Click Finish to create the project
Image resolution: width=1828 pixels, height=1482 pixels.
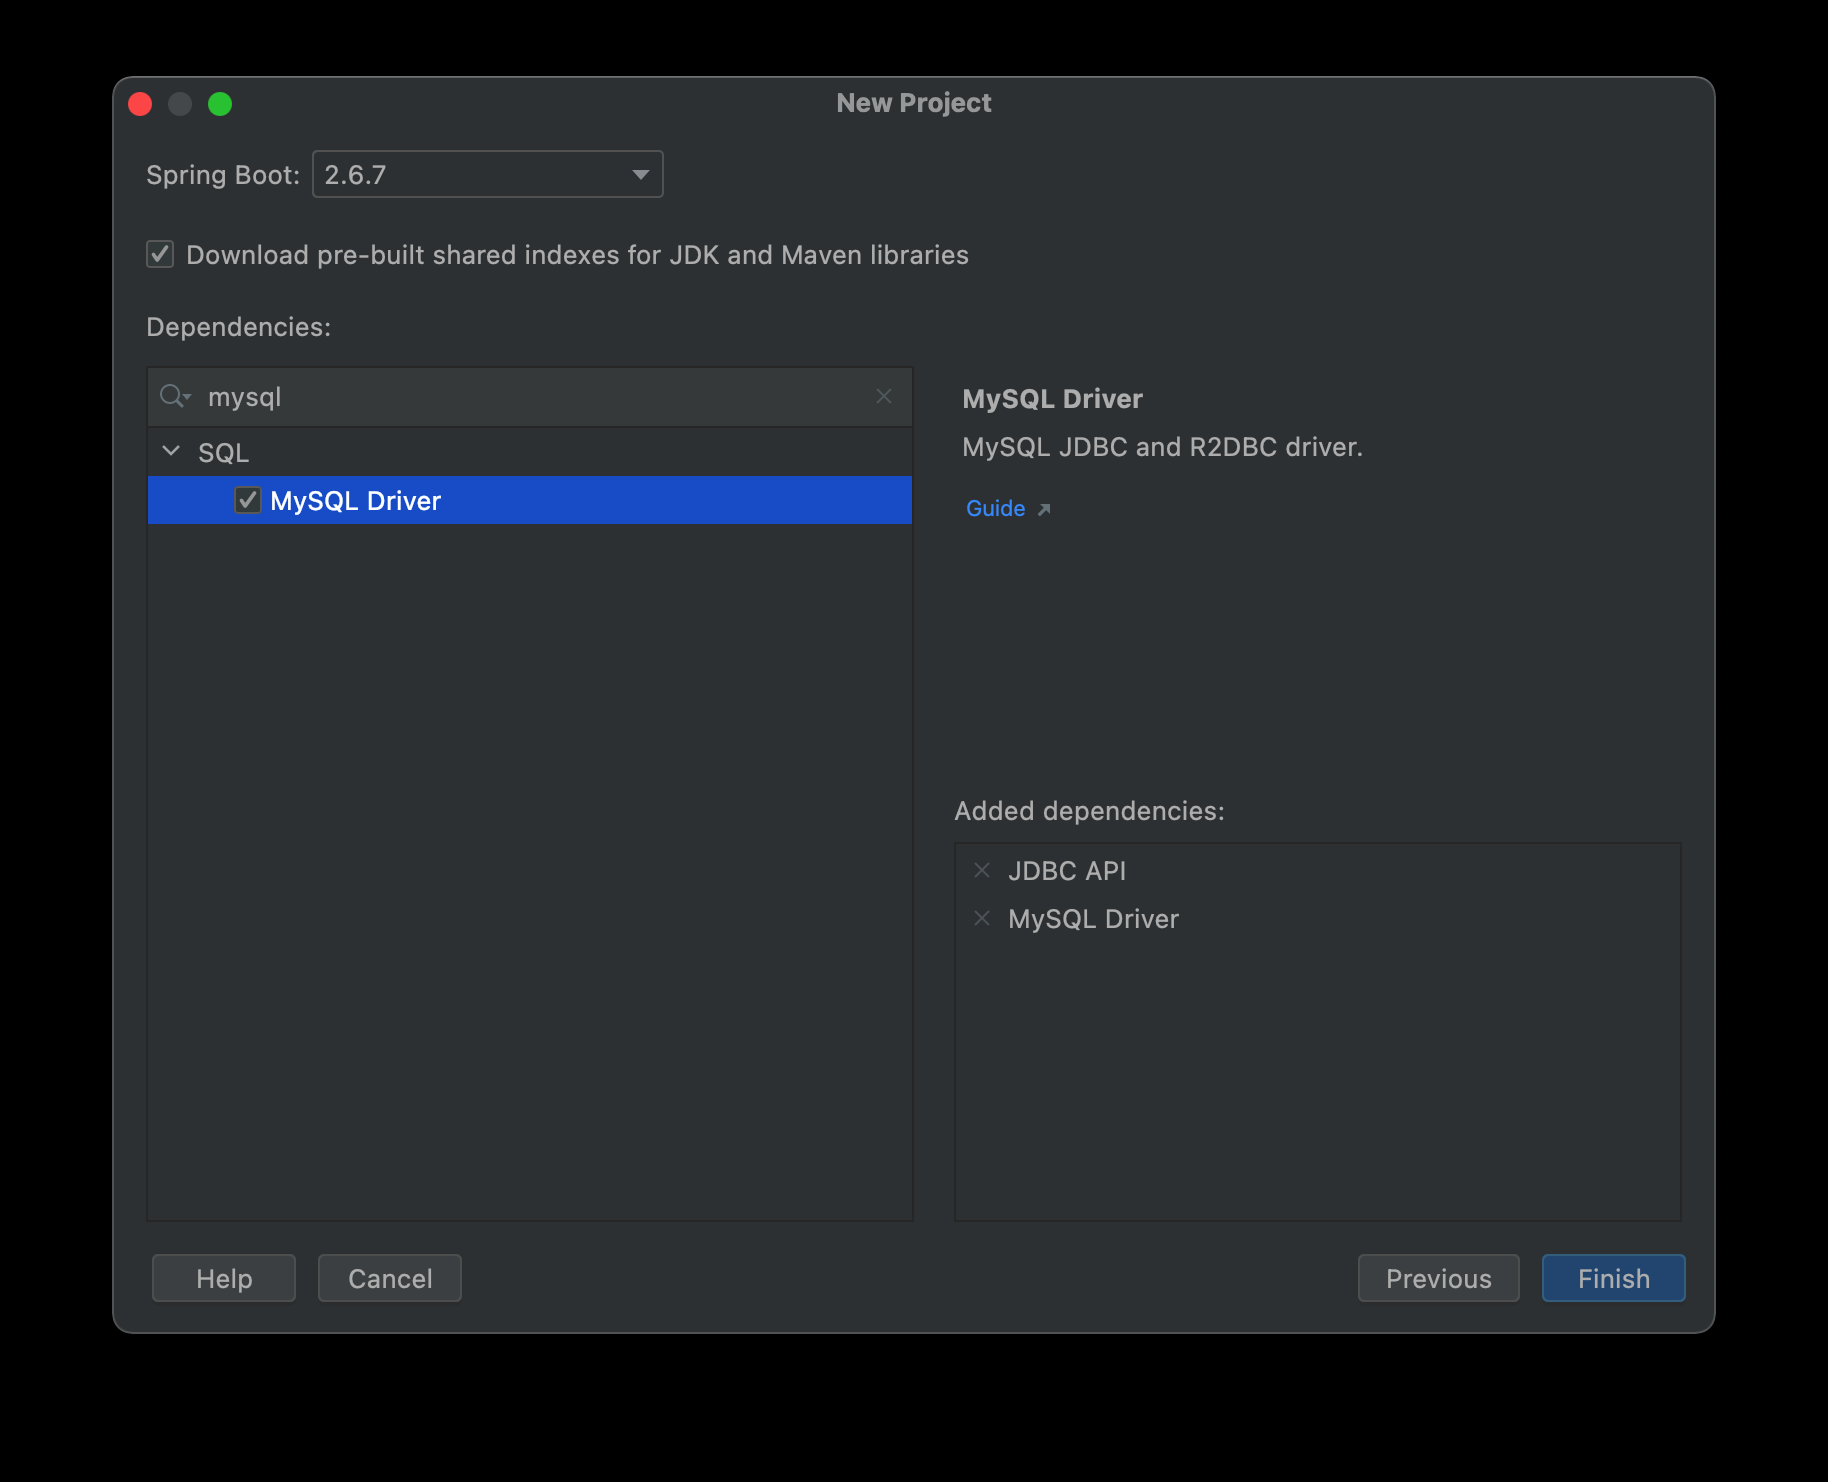click(x=1612, y=1278)
